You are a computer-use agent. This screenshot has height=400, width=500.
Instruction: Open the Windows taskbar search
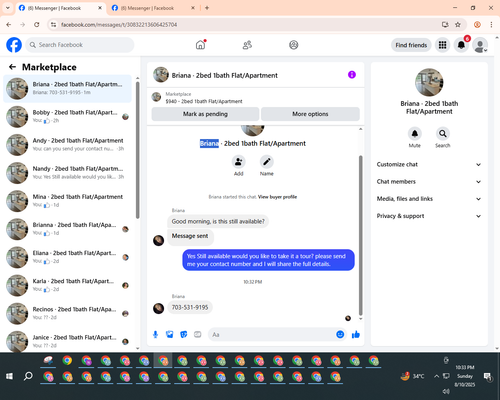click(x=28, y=376)
